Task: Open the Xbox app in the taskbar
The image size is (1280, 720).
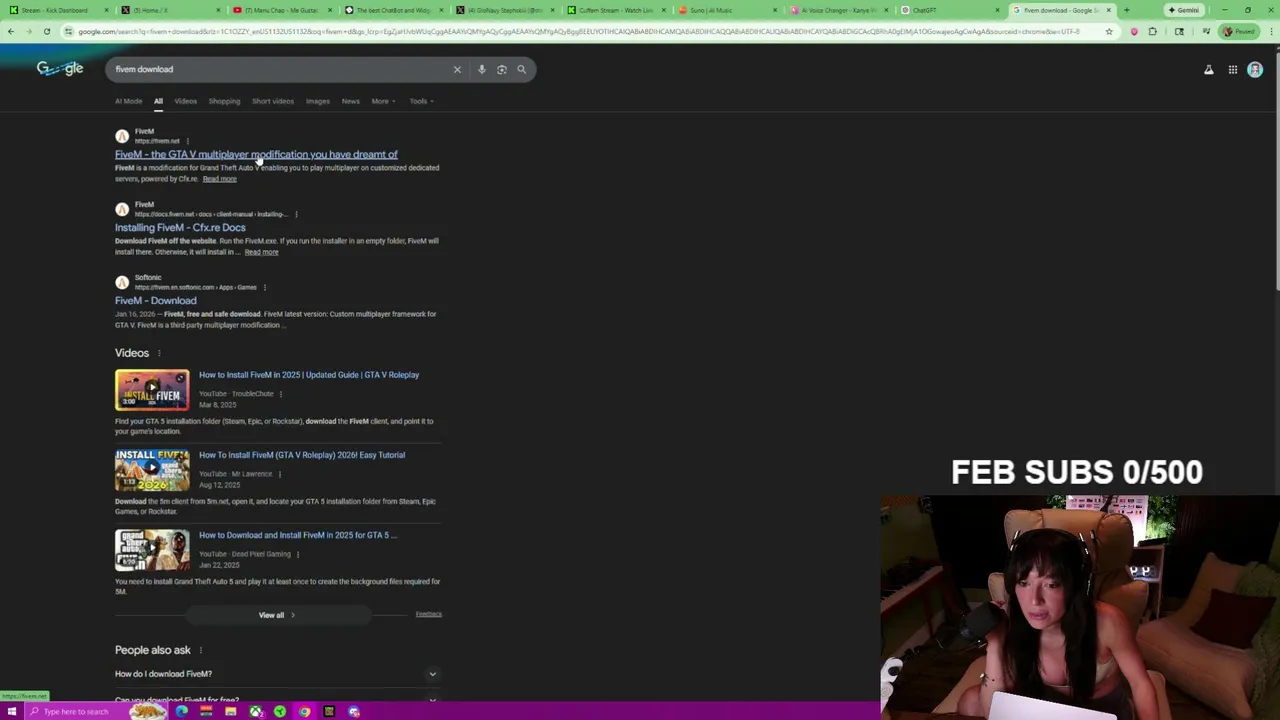Action: coord(256,711)
